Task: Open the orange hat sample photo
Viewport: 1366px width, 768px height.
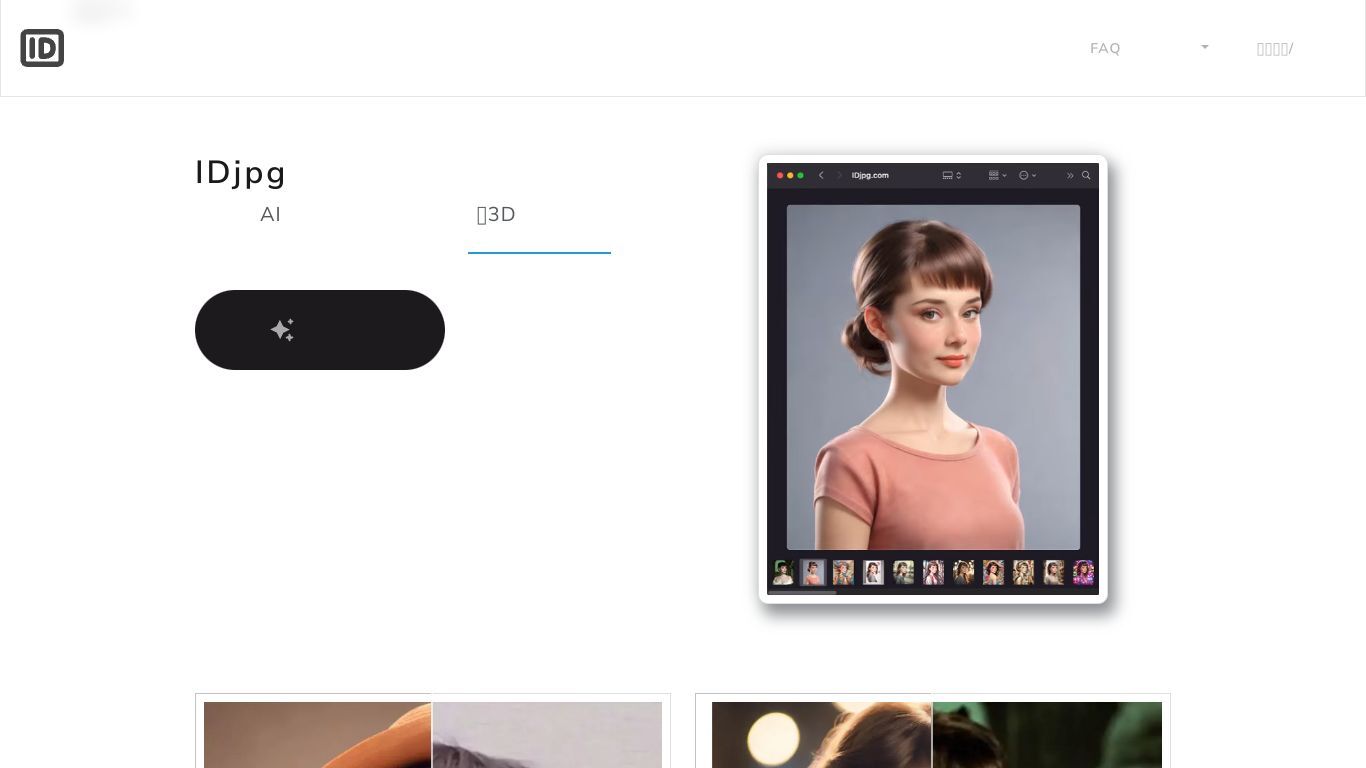Action: point(317,735)
